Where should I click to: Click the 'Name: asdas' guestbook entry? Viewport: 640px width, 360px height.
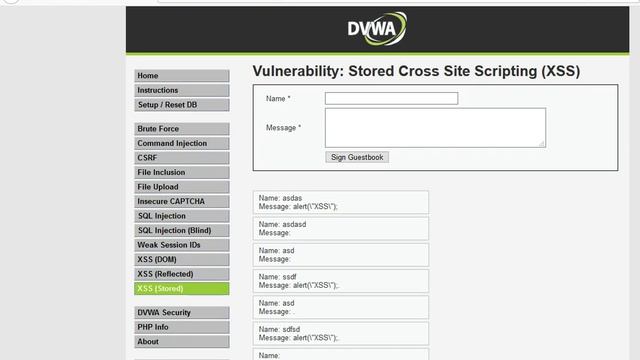[x=341, y=202]
